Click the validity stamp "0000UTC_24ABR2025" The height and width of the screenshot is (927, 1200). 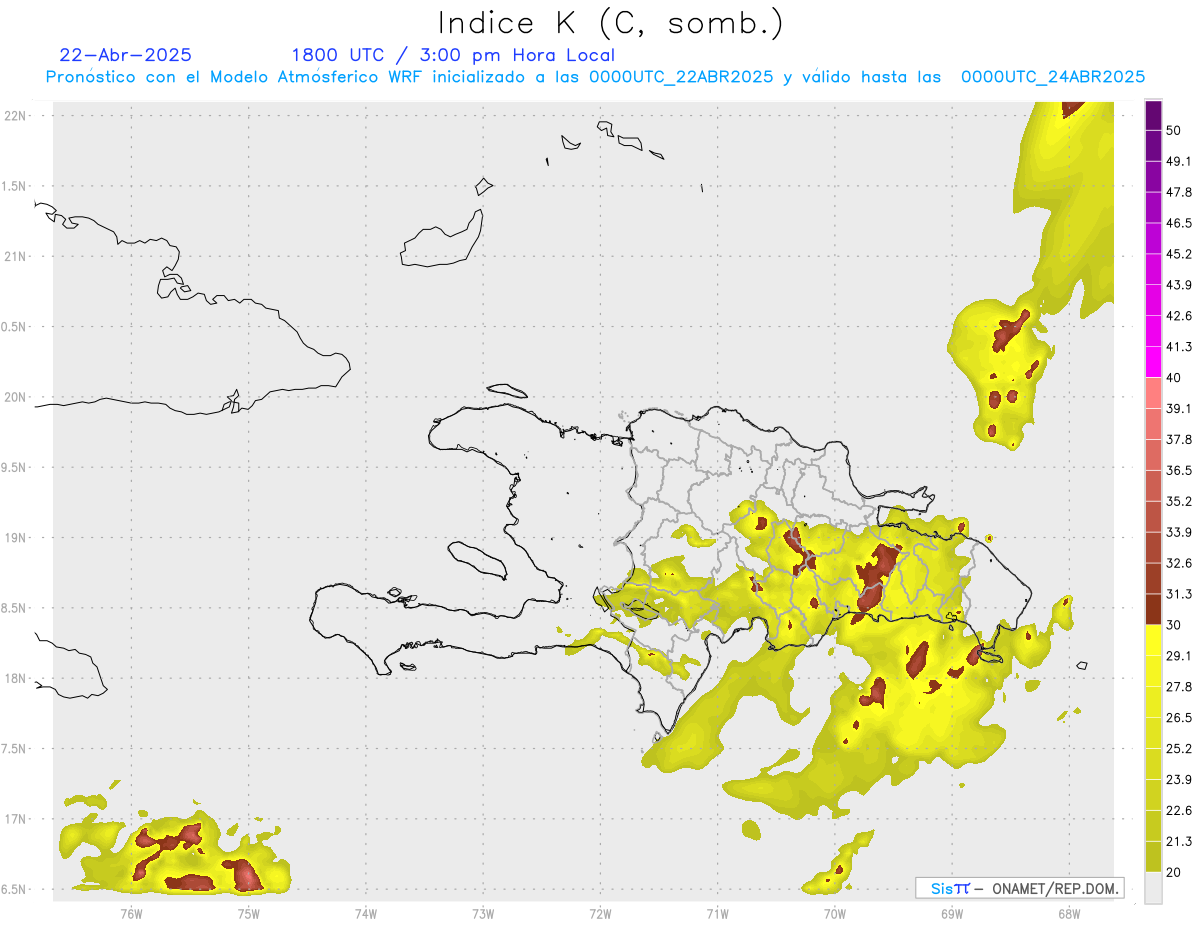(x=1053, y=77)
